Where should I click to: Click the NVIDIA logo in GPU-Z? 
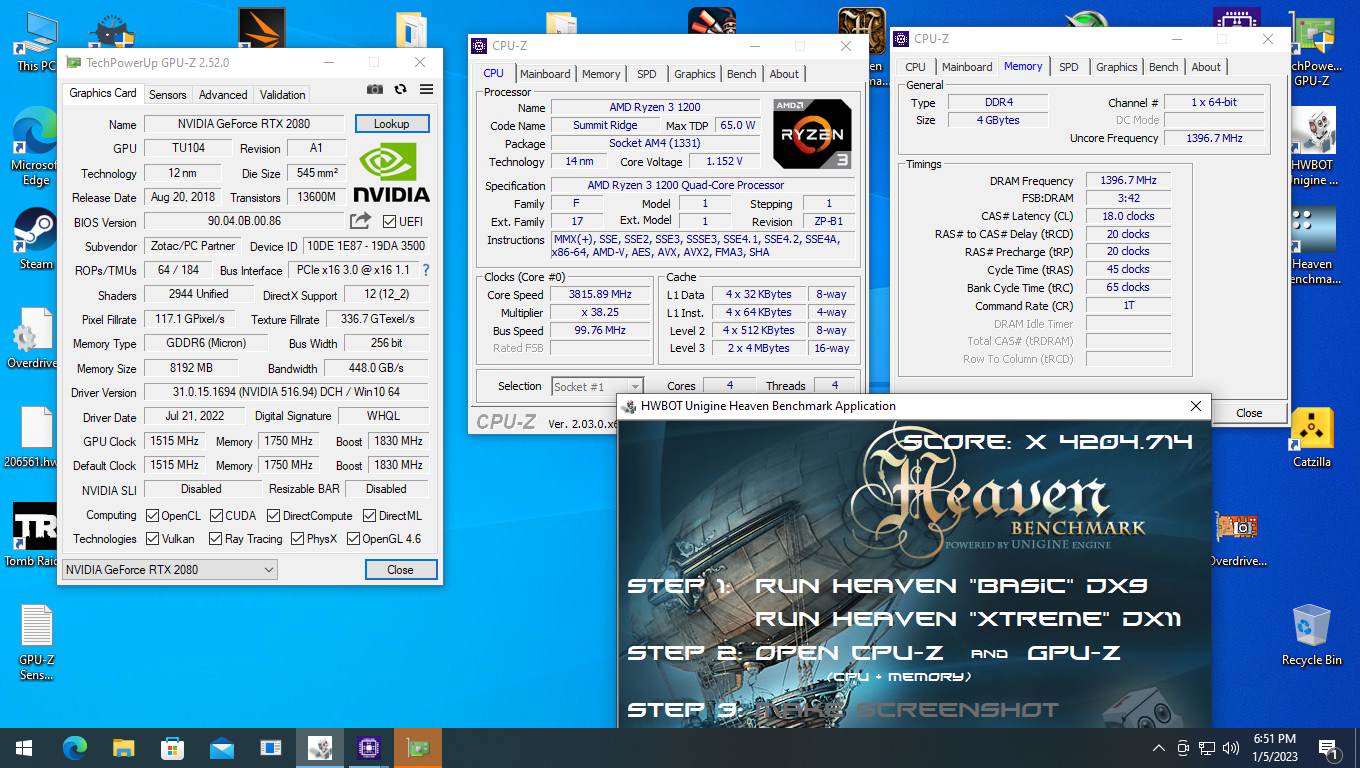pos(391,173)
